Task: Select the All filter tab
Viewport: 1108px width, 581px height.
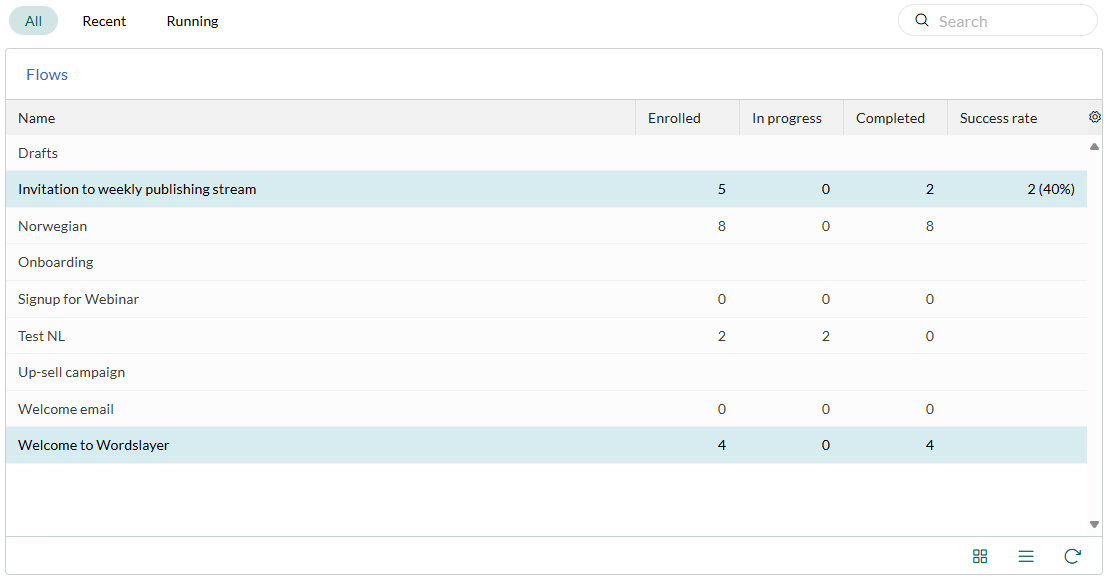Action: coord(33,21)
